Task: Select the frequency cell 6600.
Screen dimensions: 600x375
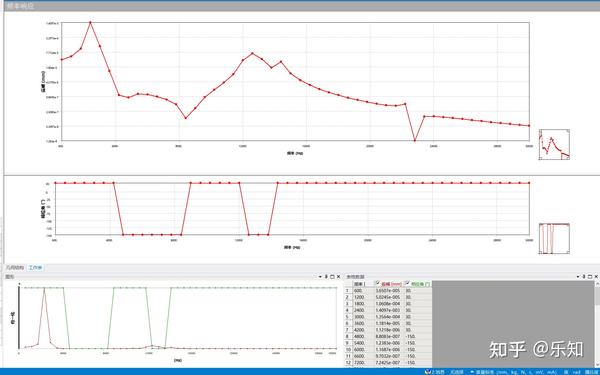Action: tap(364, 356)
